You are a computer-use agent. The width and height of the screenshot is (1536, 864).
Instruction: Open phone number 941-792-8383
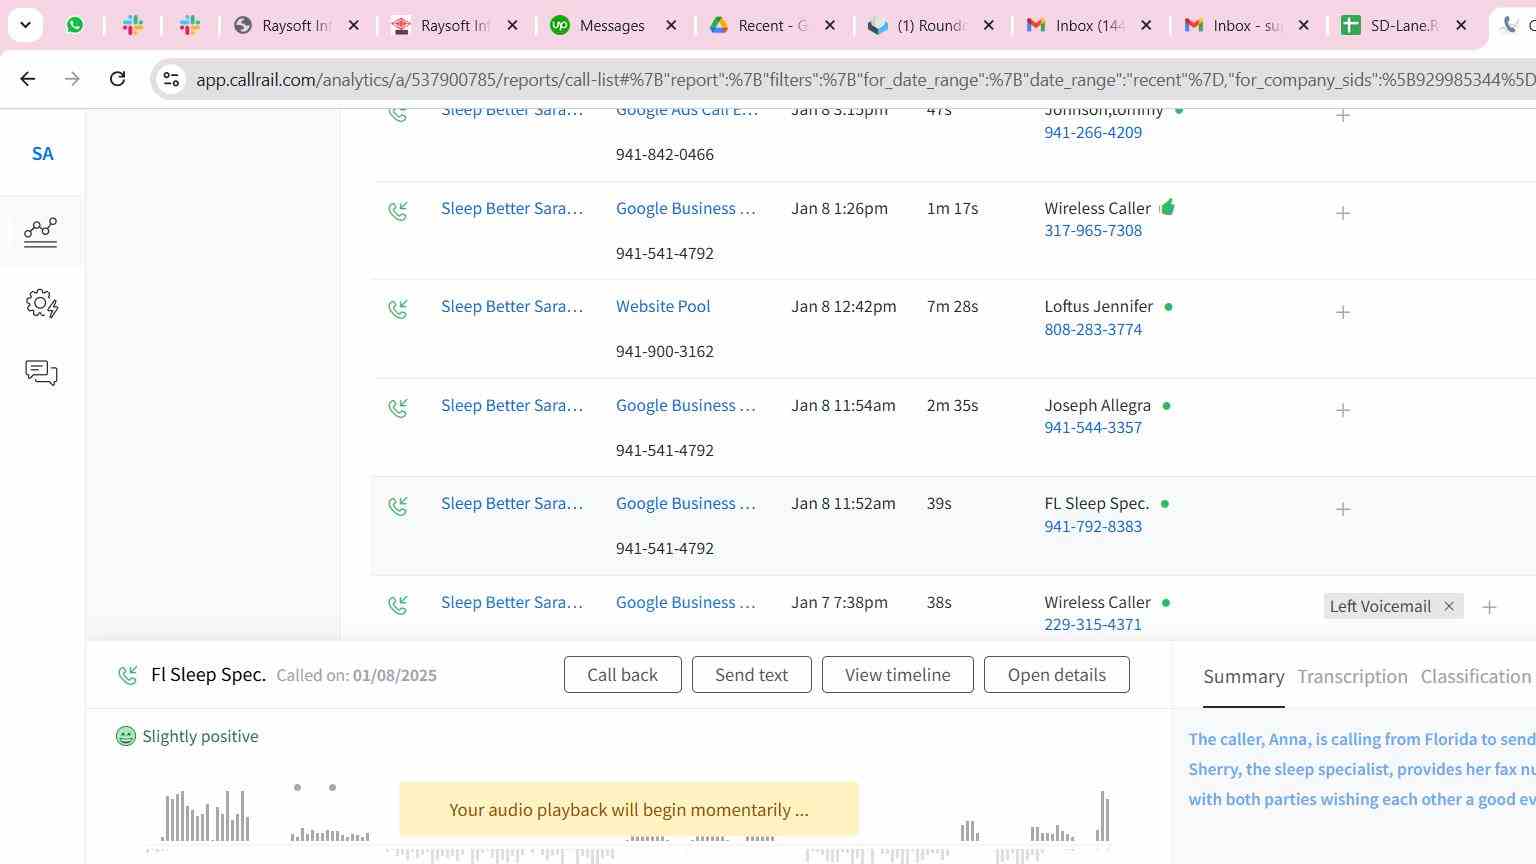1093,526
